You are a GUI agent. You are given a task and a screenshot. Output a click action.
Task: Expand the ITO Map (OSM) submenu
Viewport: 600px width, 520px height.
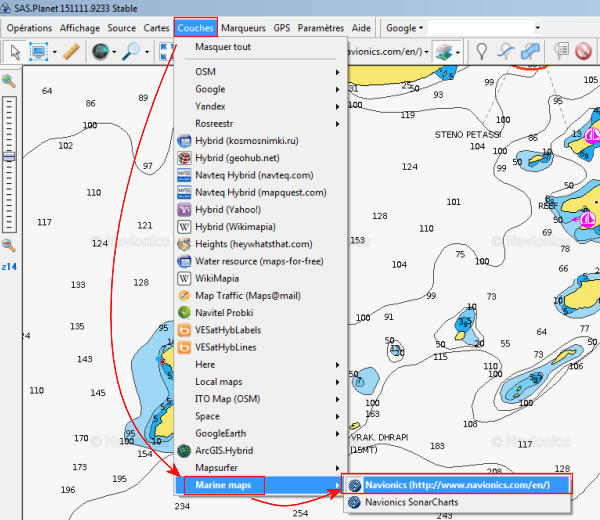click(261, 399)
